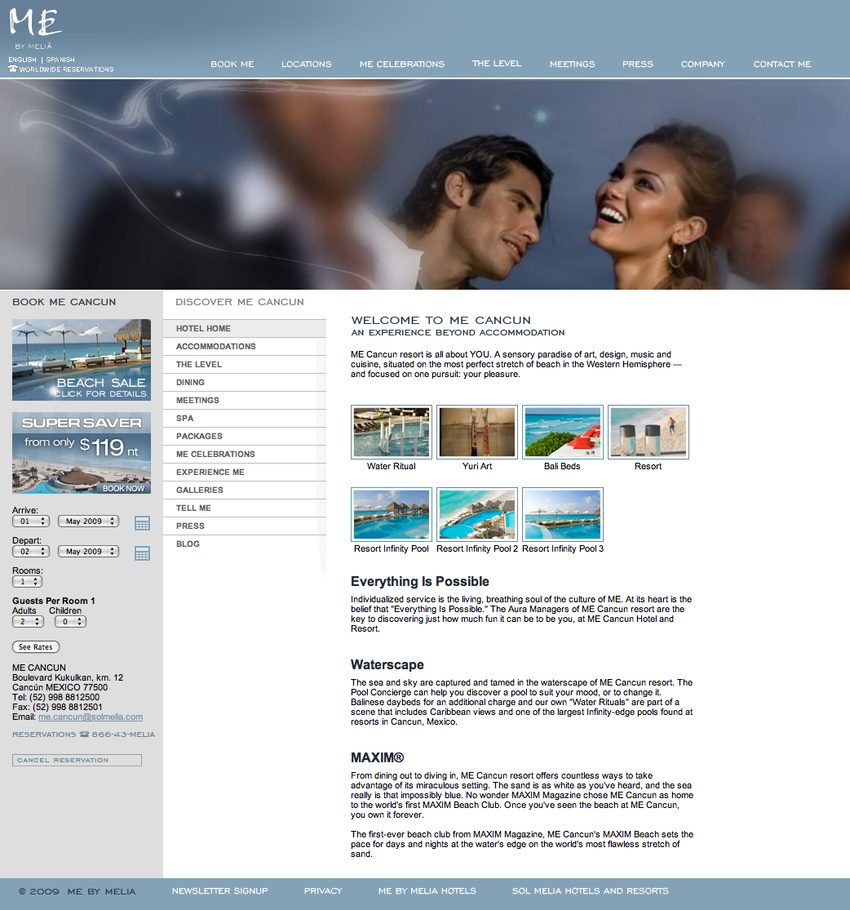850x910 pixels.
Task: Click the Reservations 866-43-MELIA text
Action: 84,735
